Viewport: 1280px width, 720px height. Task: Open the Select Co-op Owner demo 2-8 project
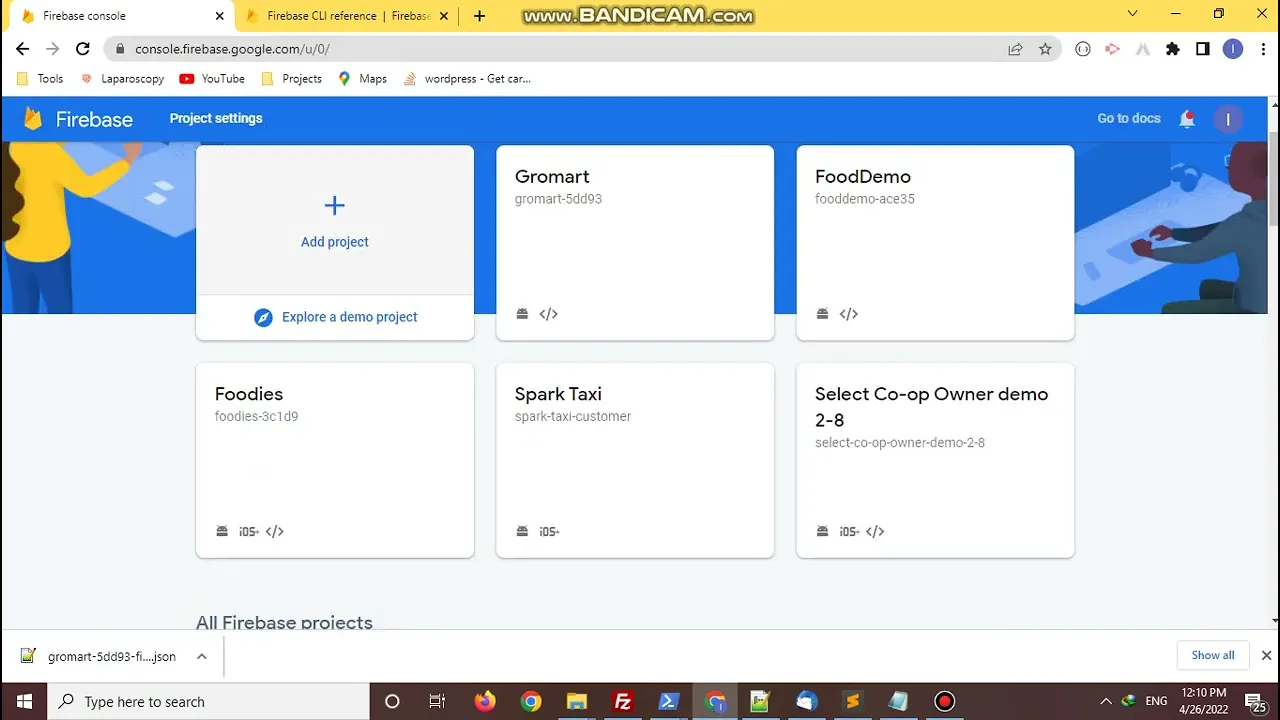pos(935,460)
